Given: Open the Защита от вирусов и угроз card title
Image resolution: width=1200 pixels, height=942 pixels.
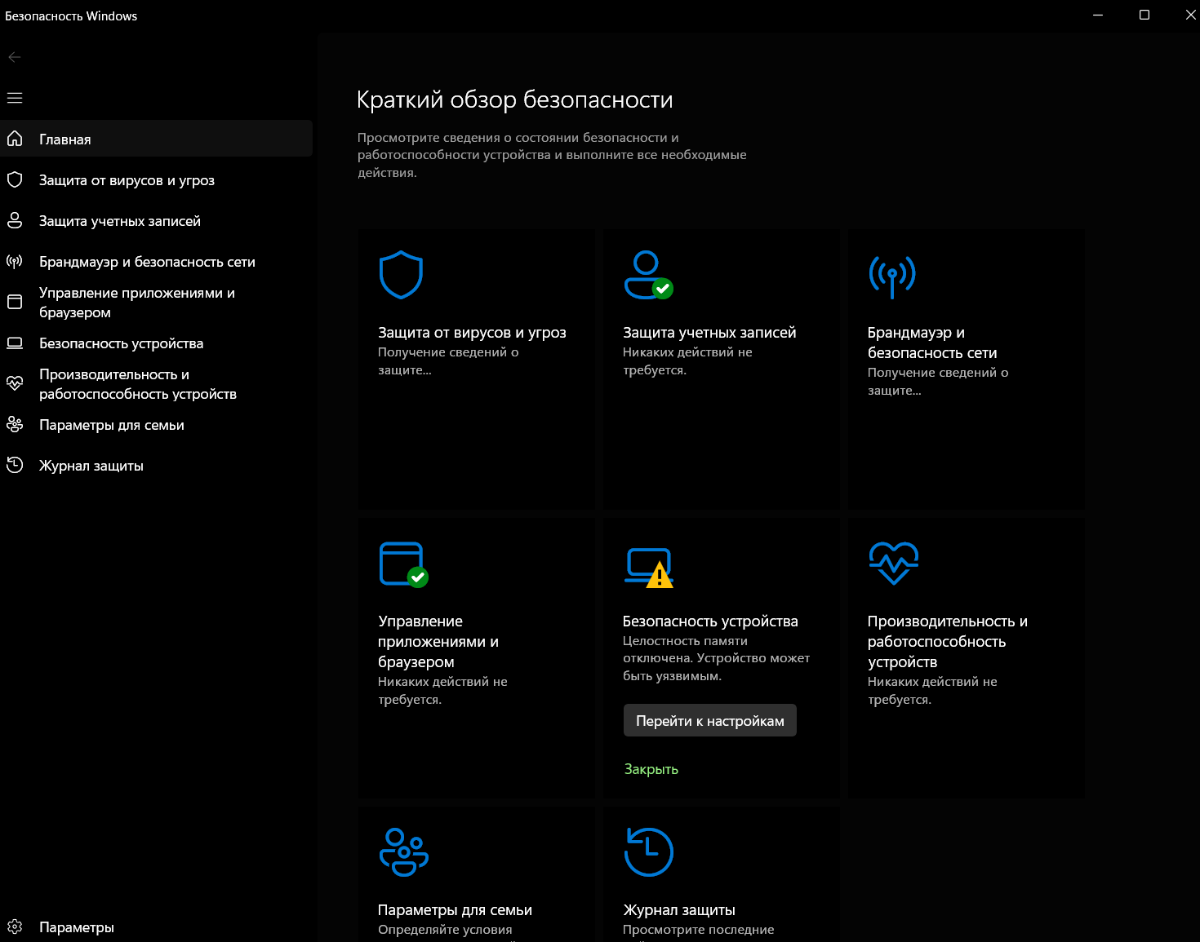Looking at the screenshot, I should click(x=472, y=332).
